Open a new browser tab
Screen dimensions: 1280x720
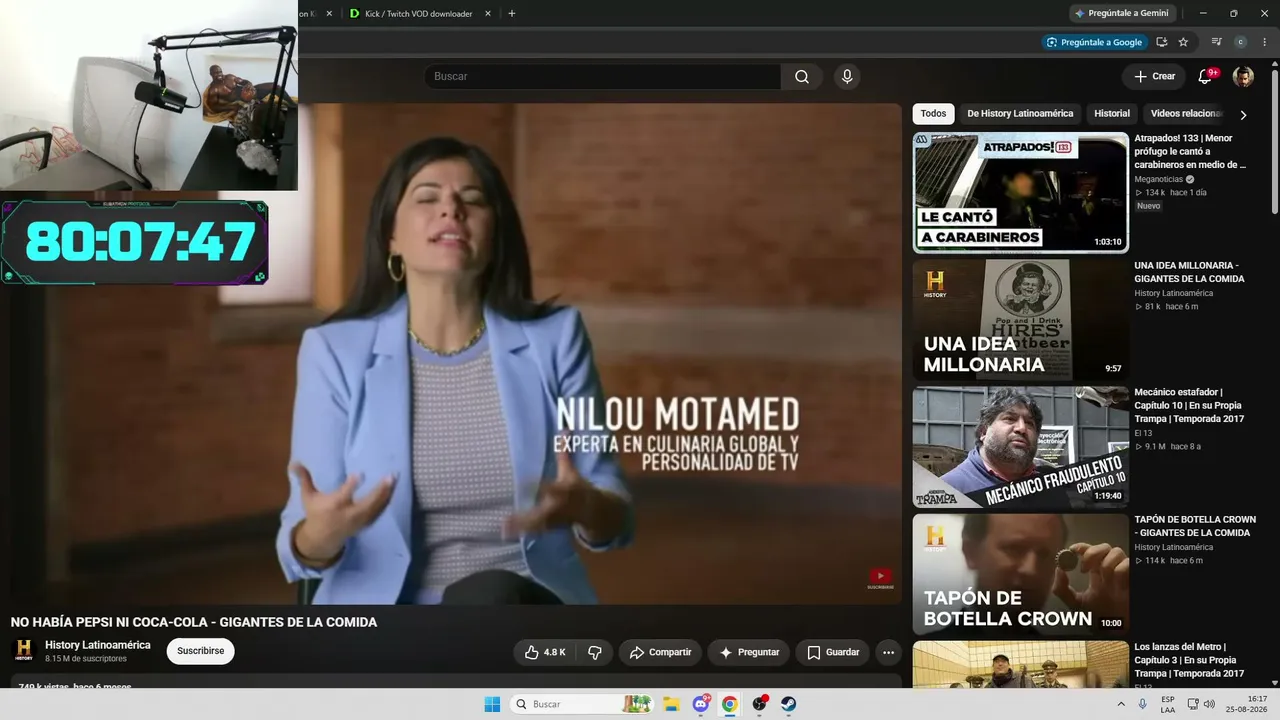(512, 14)
